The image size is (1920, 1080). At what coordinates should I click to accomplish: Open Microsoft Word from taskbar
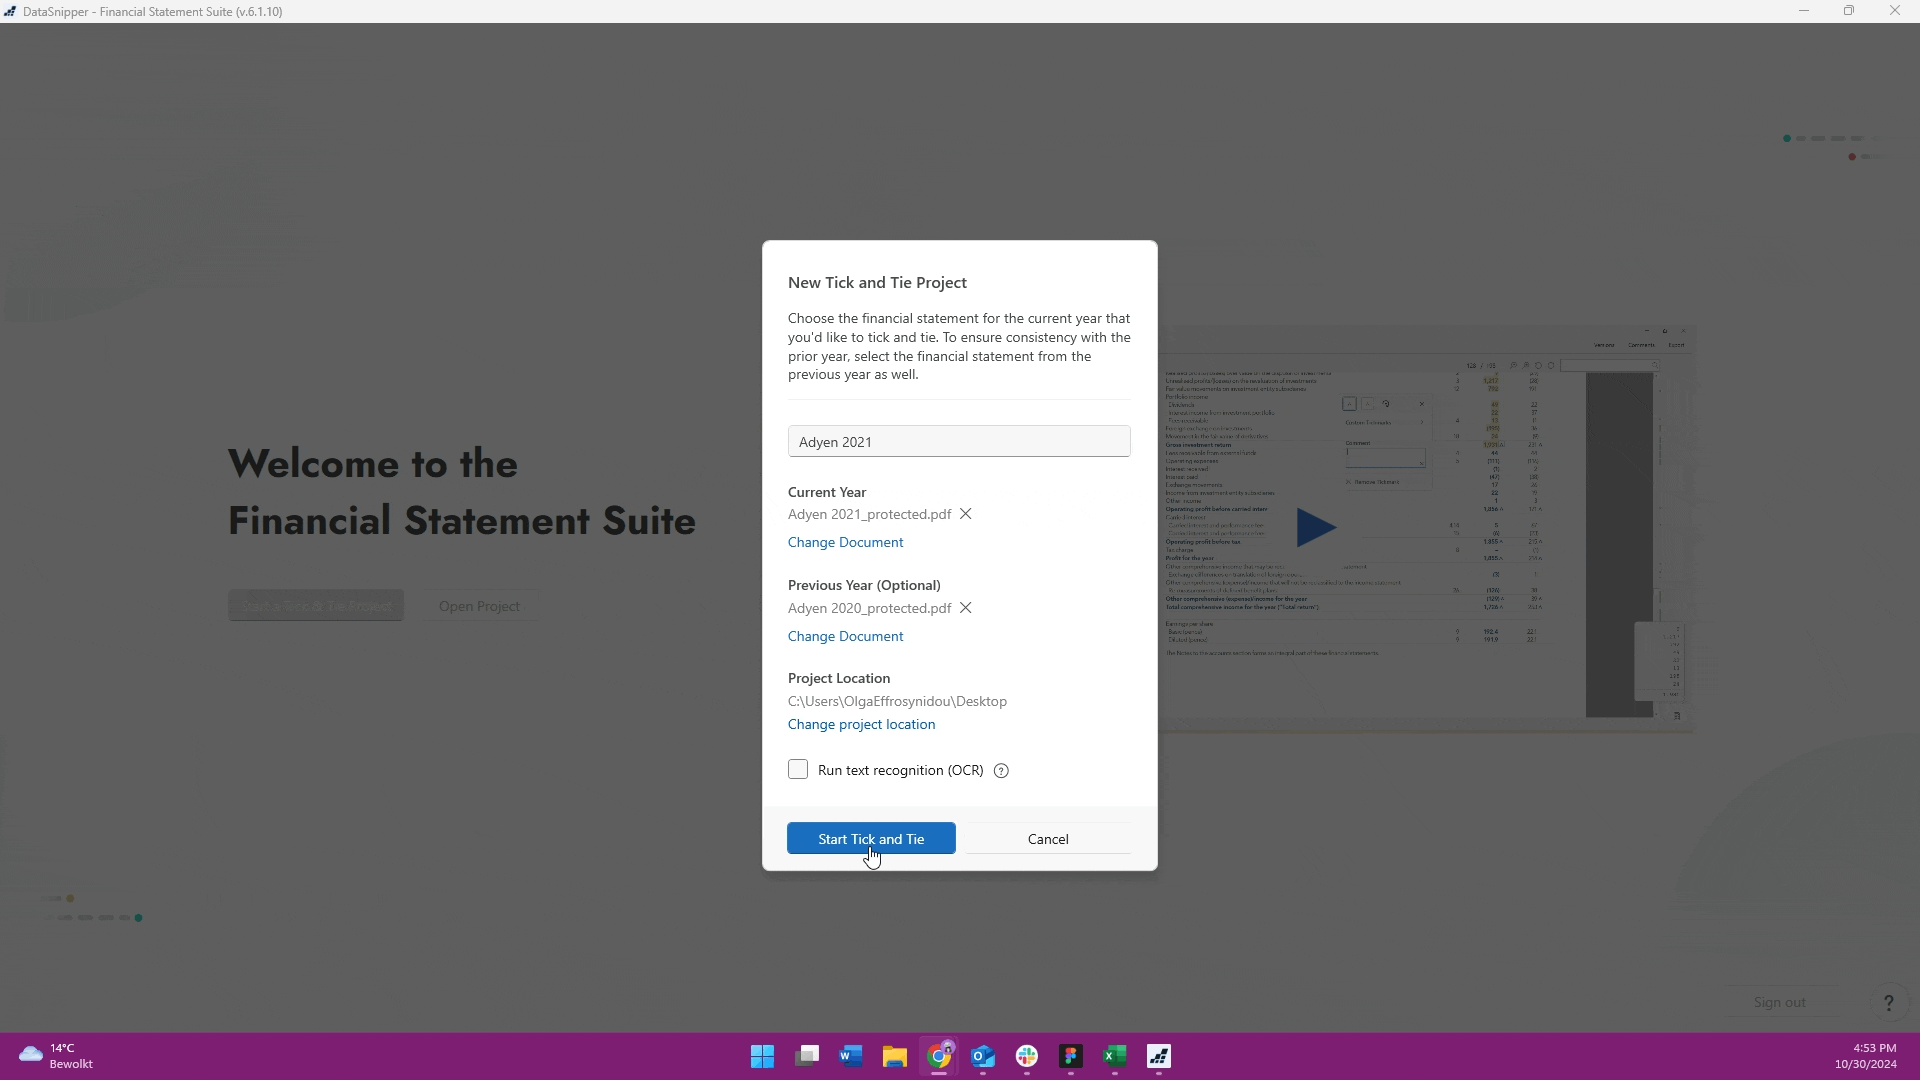pos(851,1057)
